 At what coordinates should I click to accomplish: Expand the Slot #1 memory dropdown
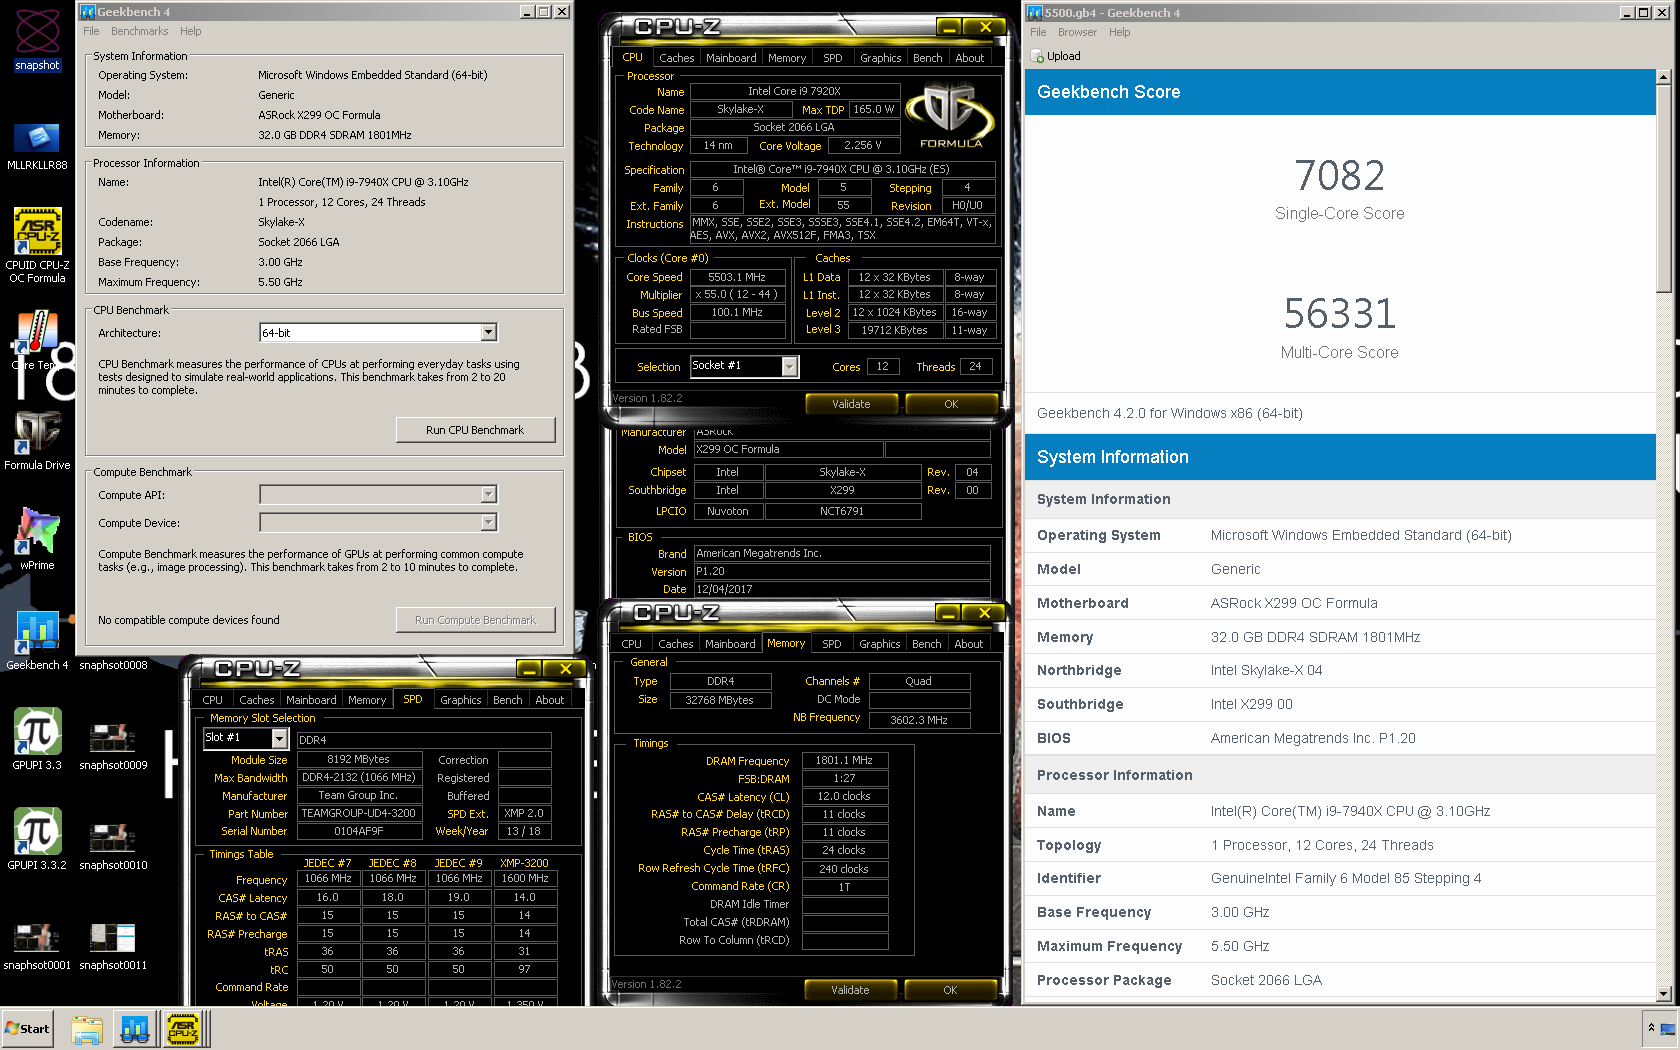click(279, 738)
